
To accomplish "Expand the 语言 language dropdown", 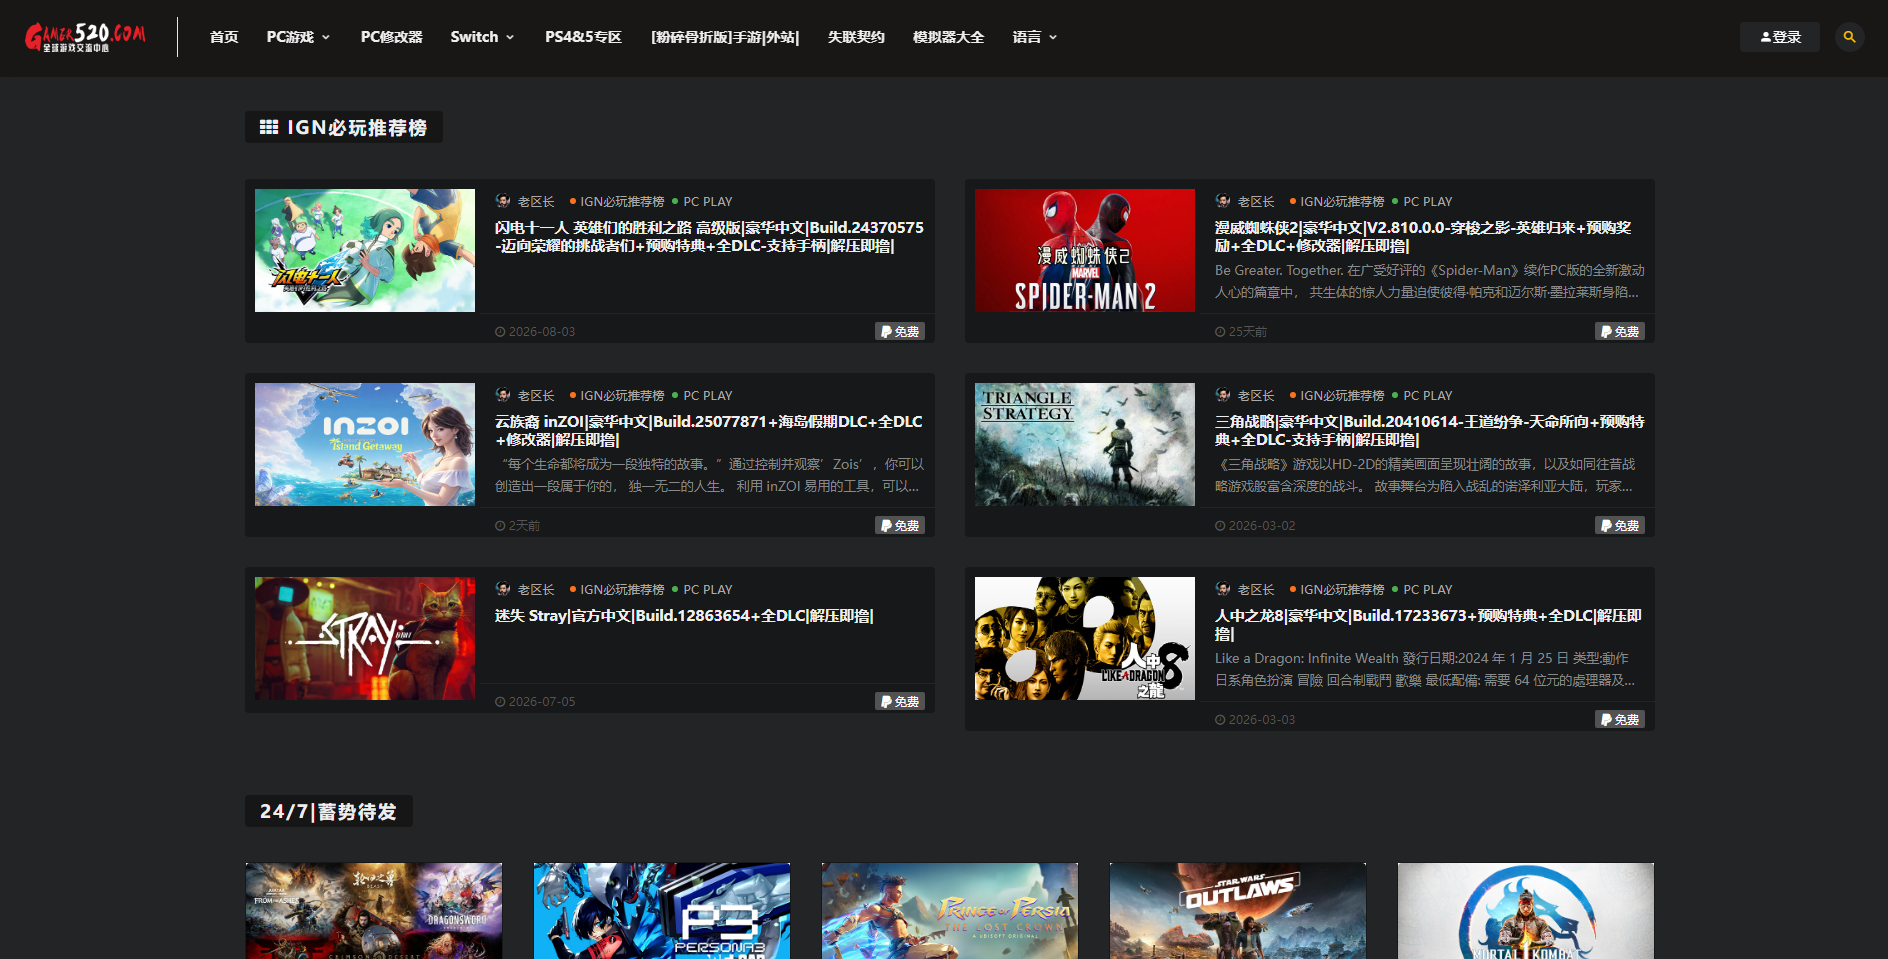I will [1034, 37].
